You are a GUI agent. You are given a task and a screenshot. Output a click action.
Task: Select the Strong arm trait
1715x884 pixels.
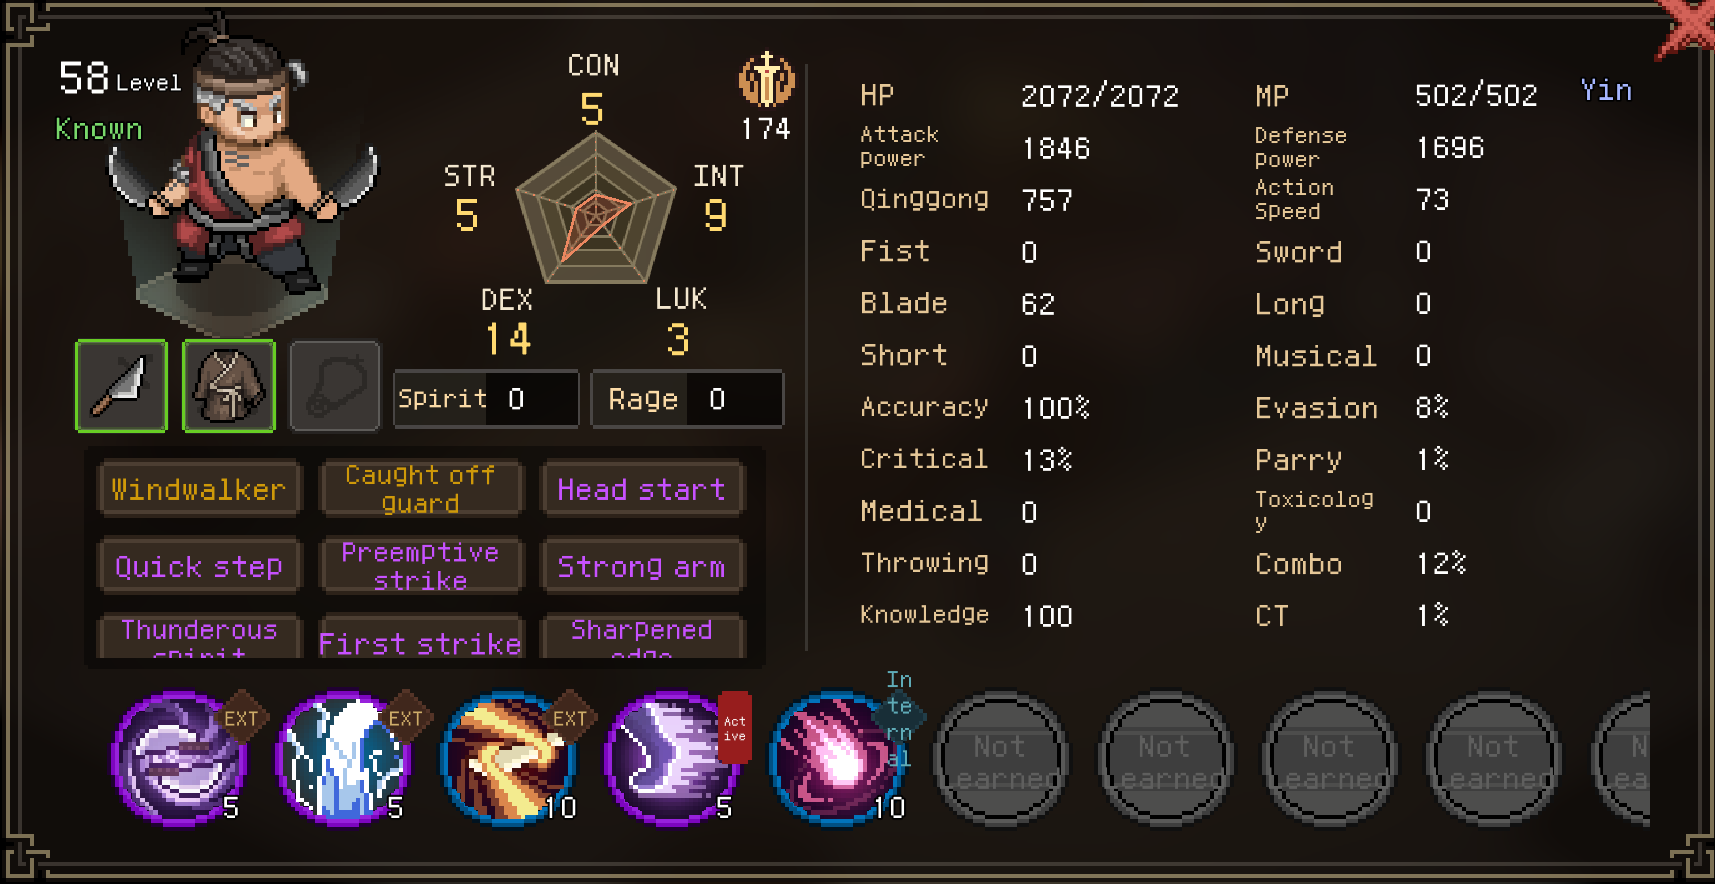tap(642, 566)
